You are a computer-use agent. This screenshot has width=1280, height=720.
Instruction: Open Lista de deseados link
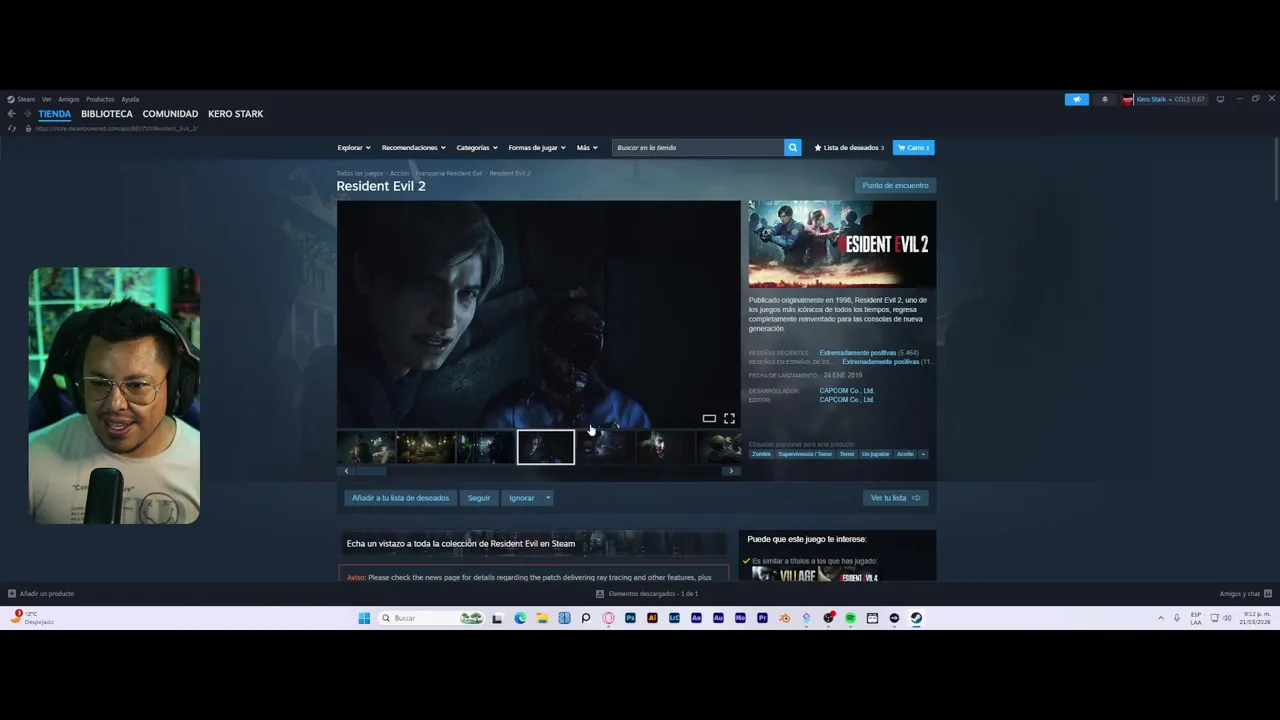849,148
